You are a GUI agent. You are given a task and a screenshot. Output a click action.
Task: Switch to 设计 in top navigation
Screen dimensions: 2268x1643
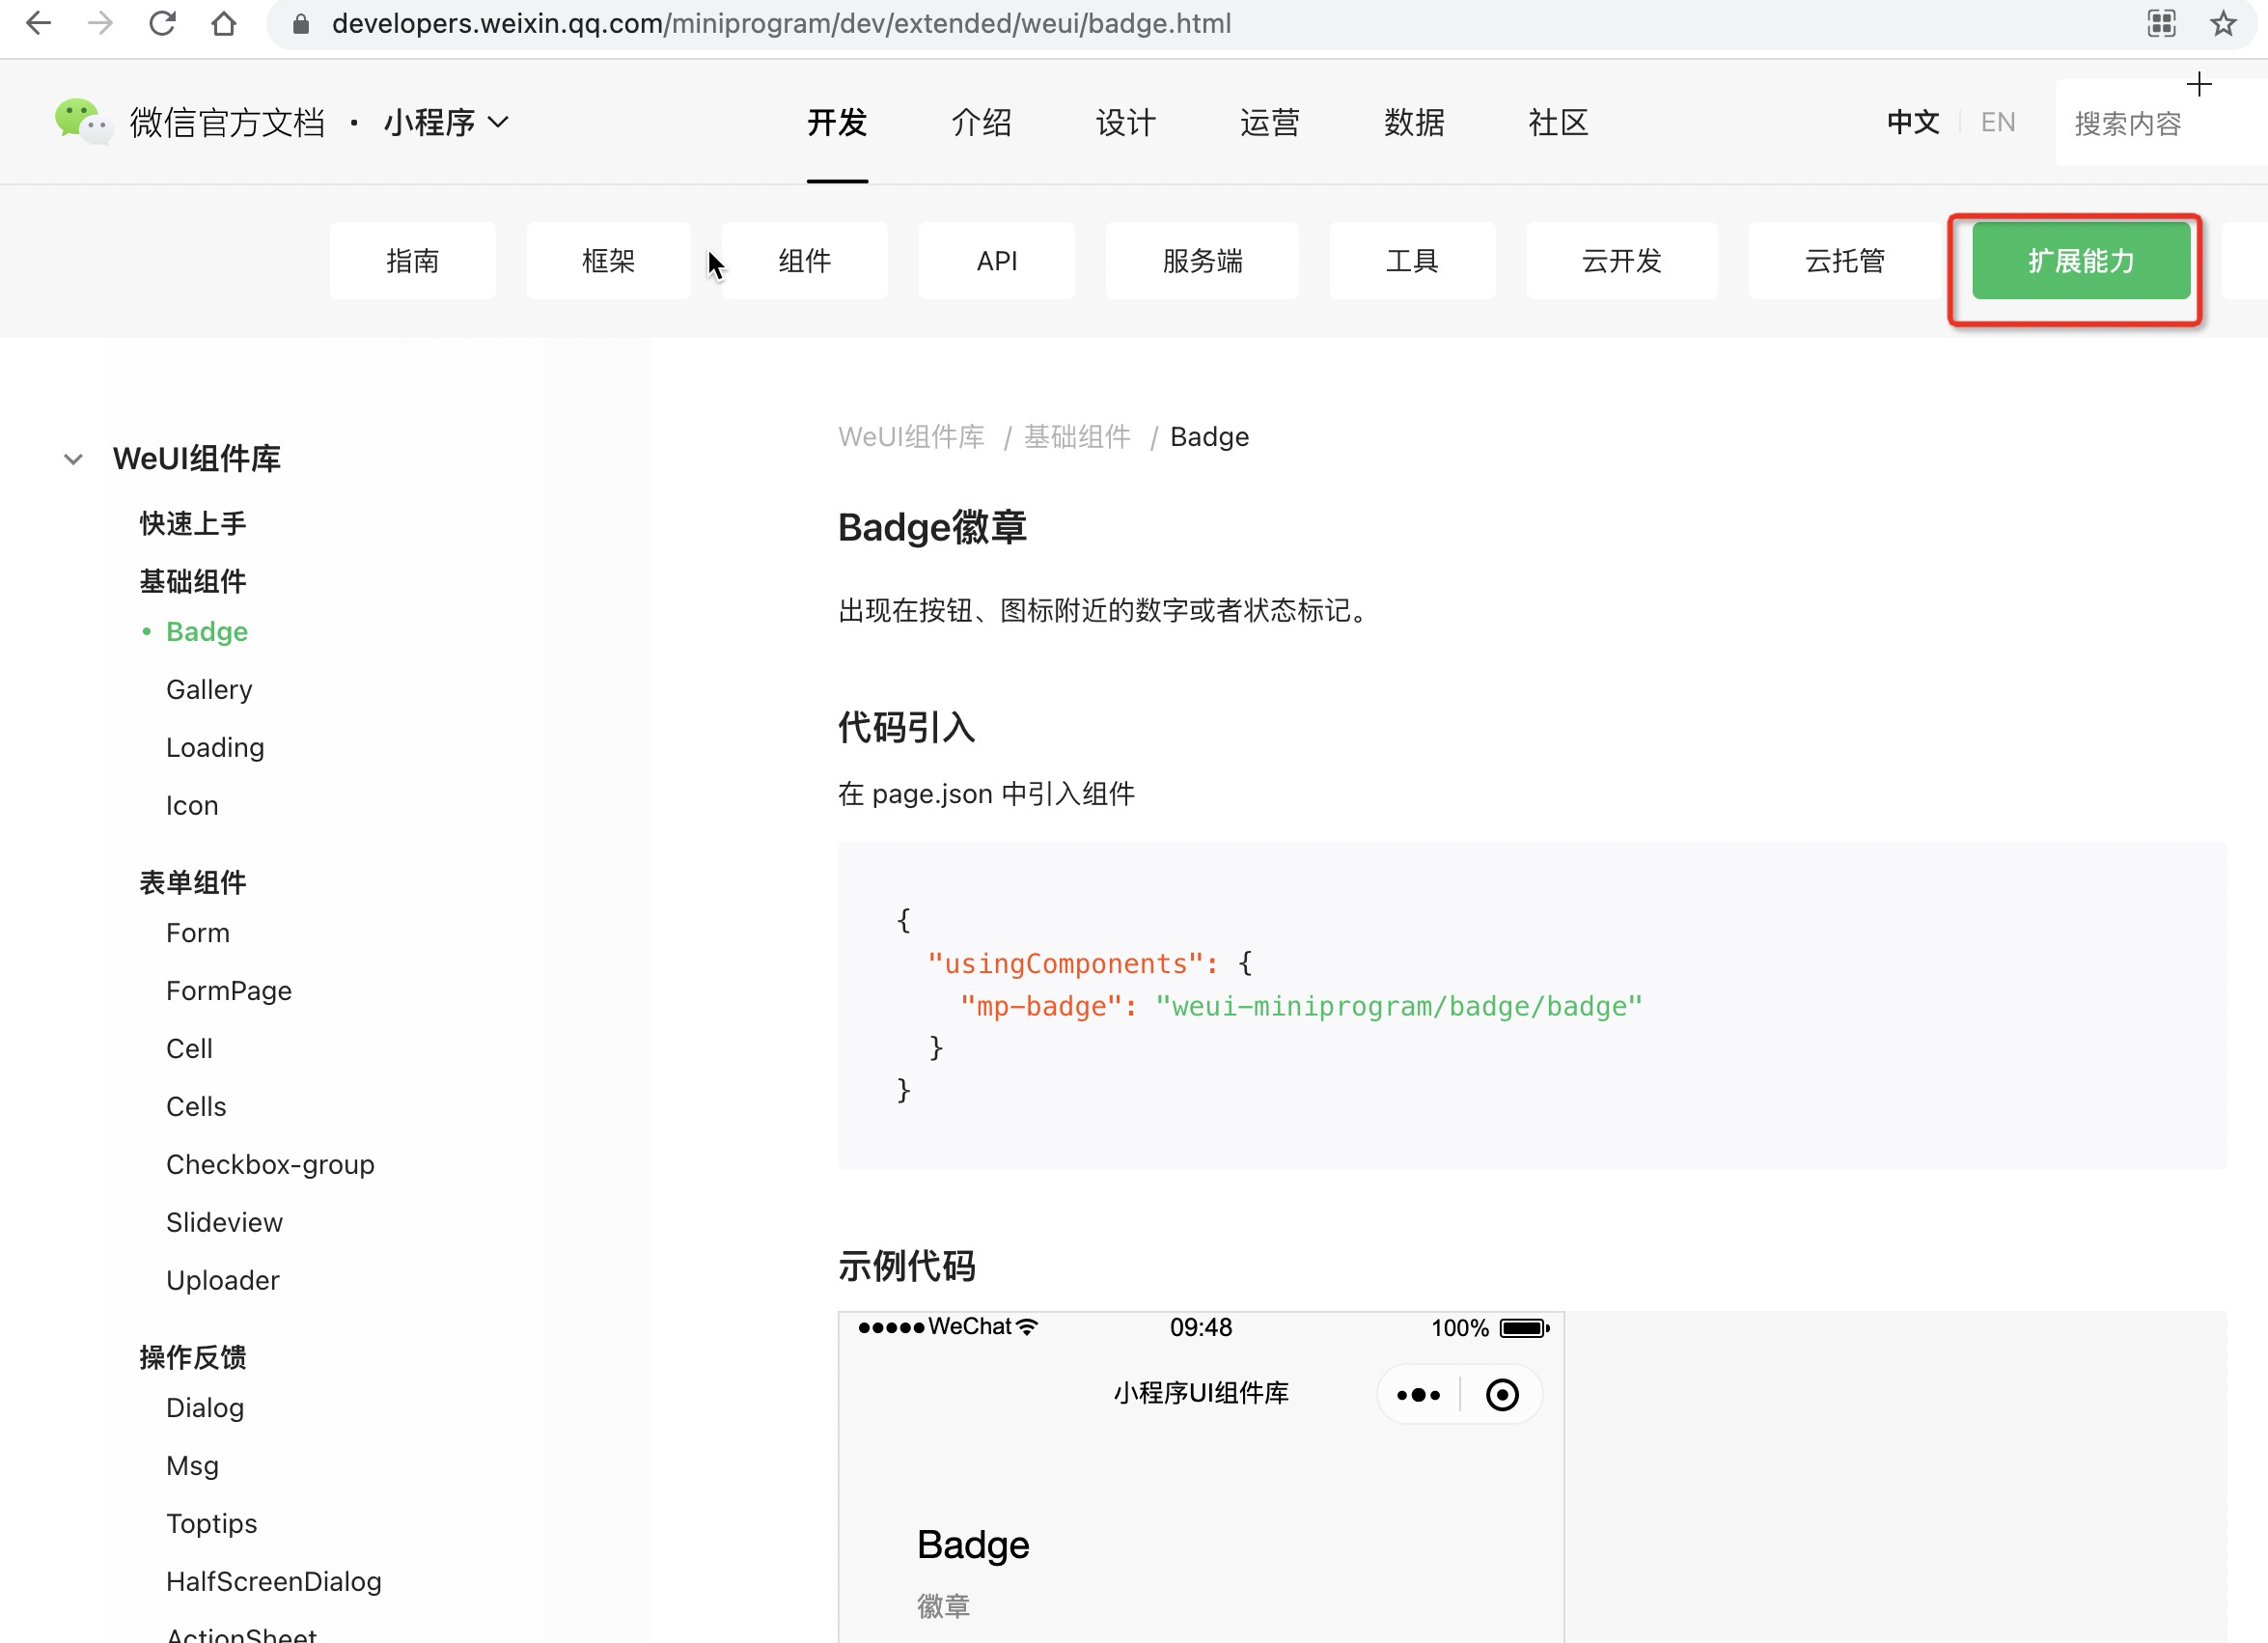[x=1125, y=122]
